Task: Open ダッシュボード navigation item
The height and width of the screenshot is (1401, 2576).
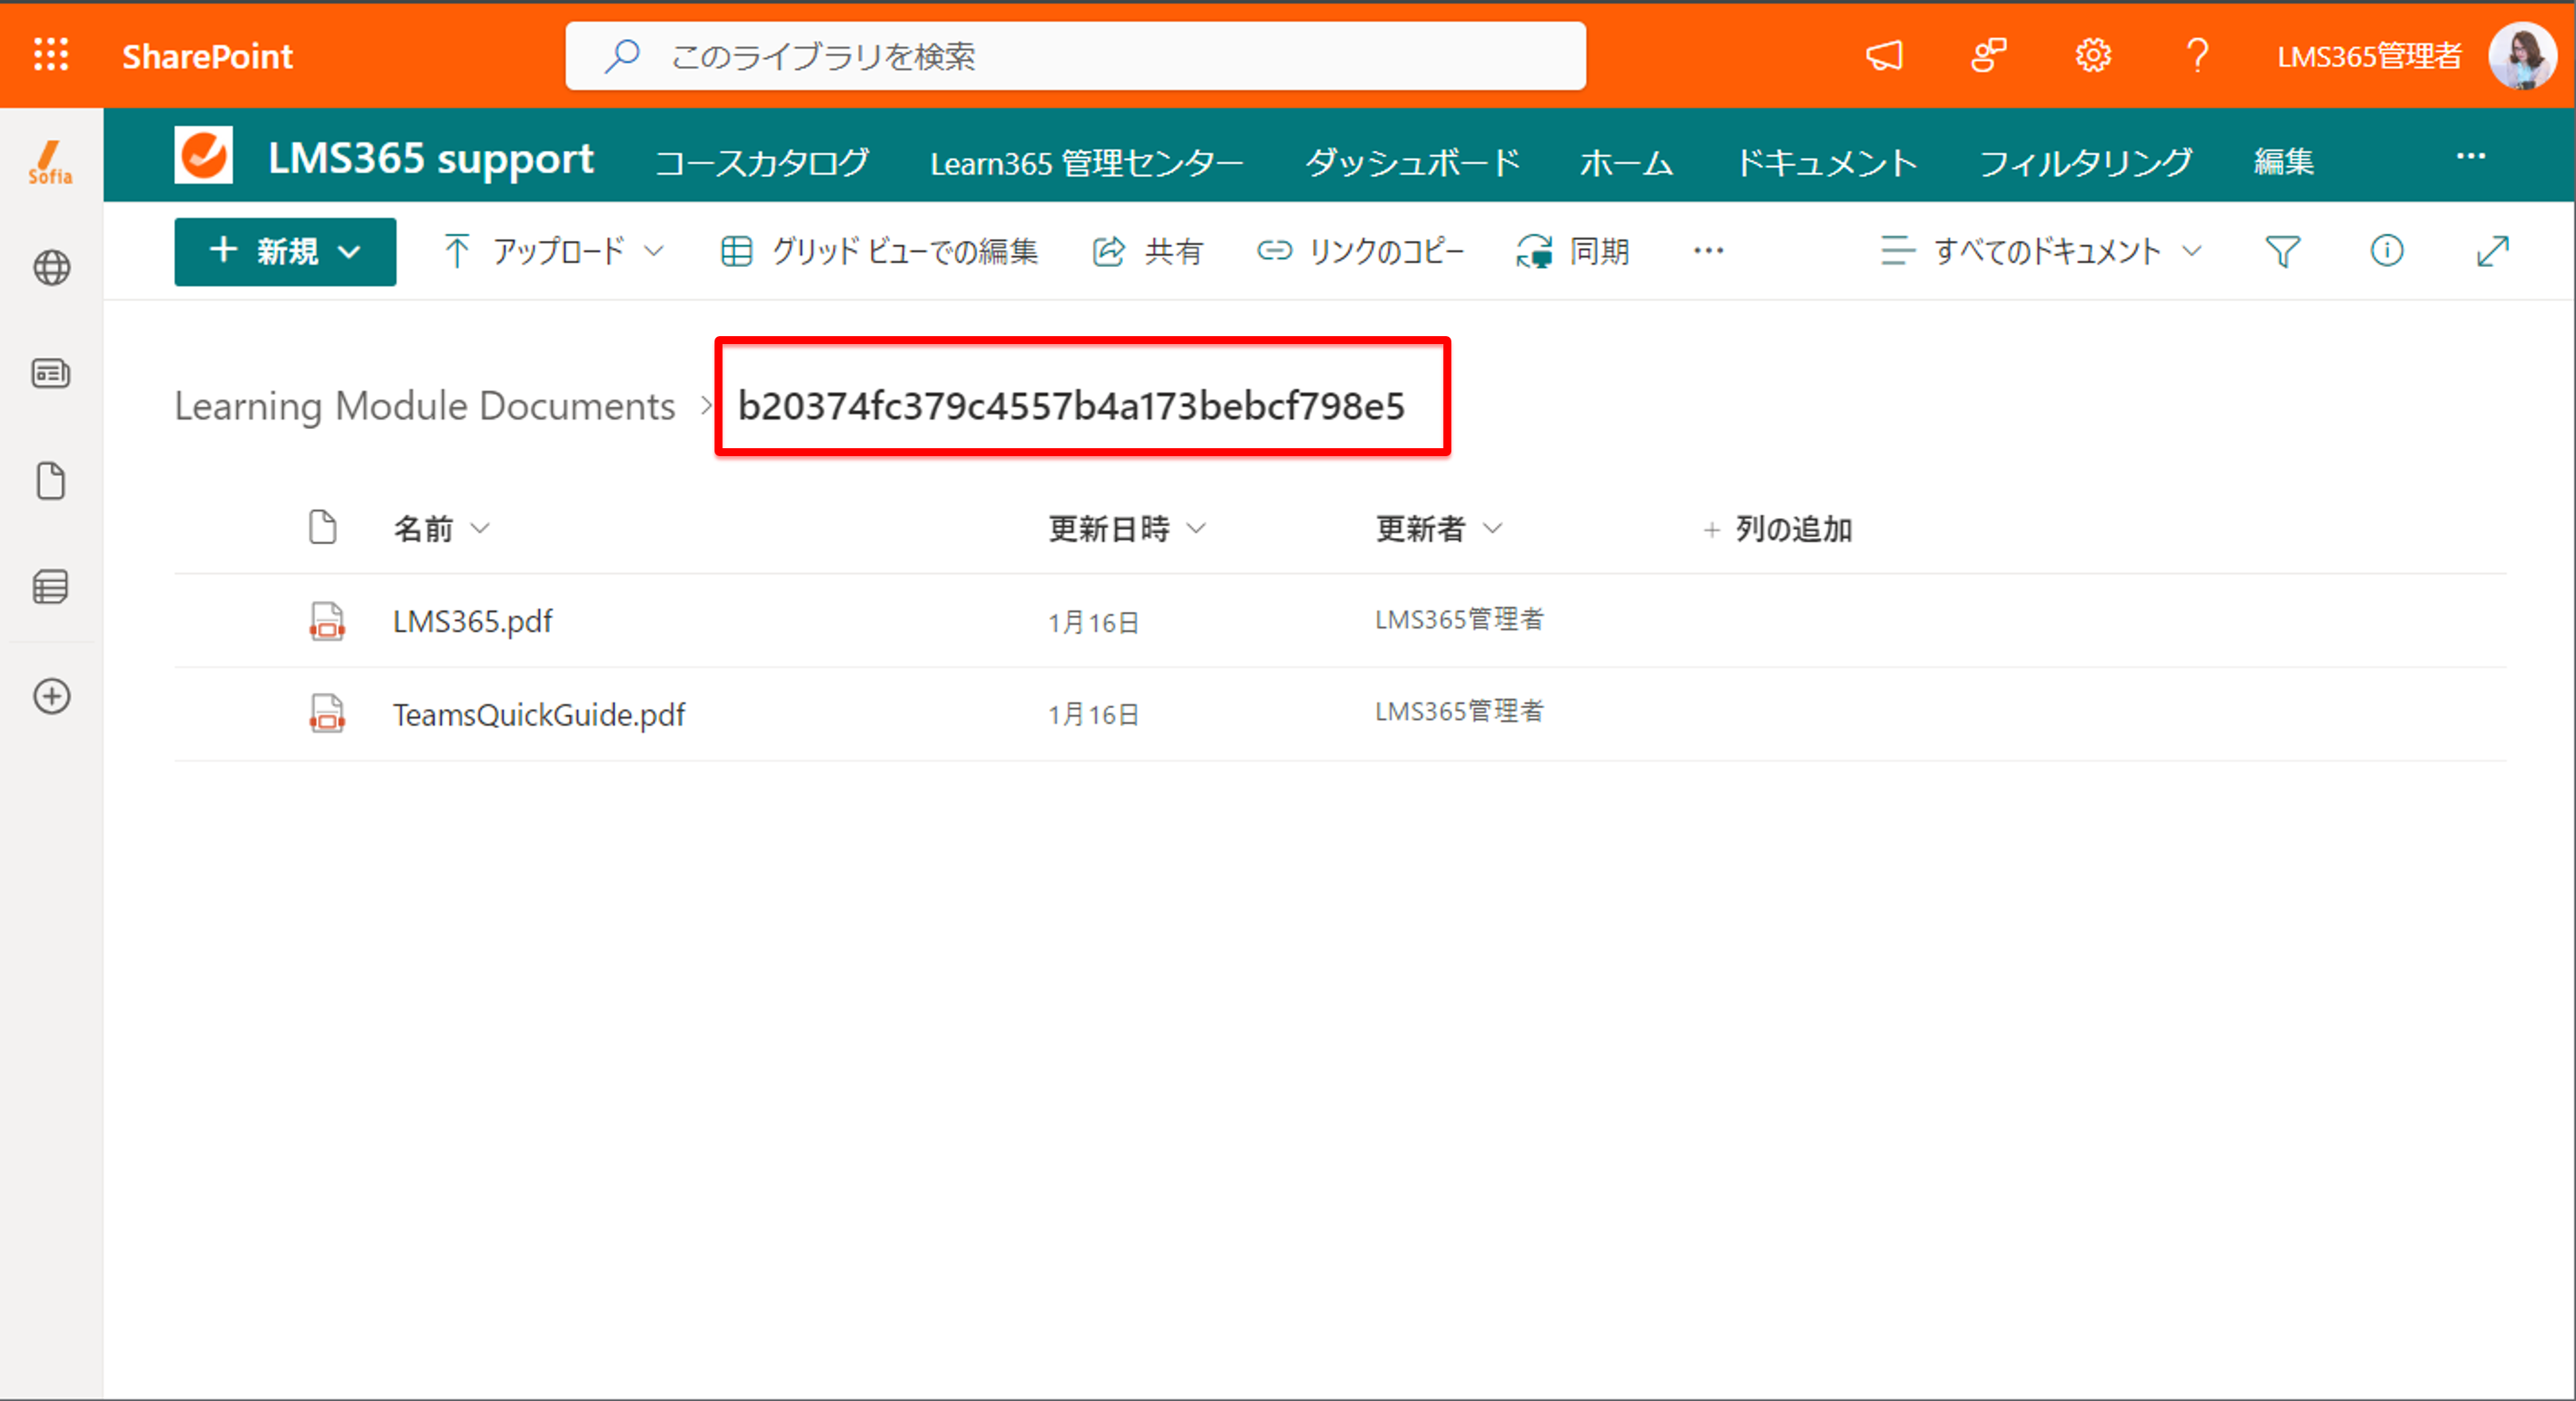Action: 1412,162
